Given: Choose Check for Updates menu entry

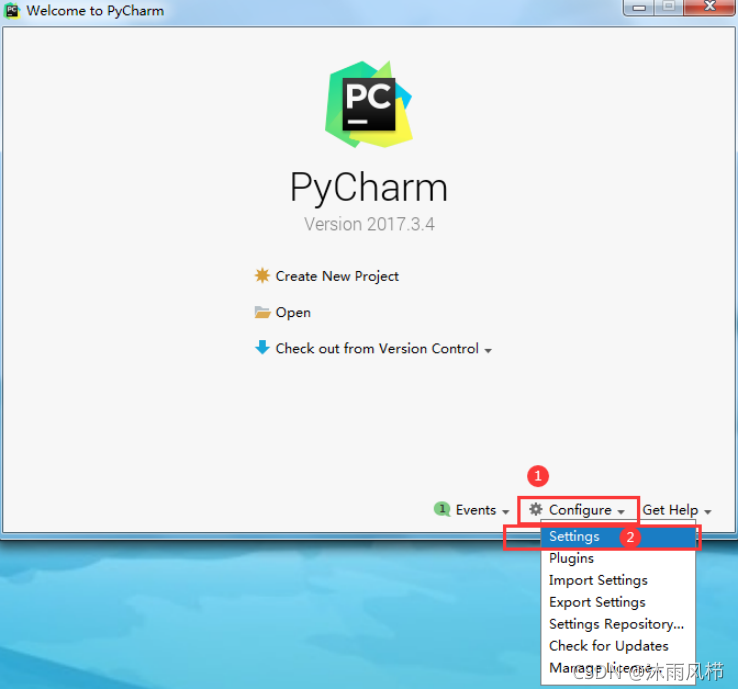Looking at the screenshot, I should (618, 646).
